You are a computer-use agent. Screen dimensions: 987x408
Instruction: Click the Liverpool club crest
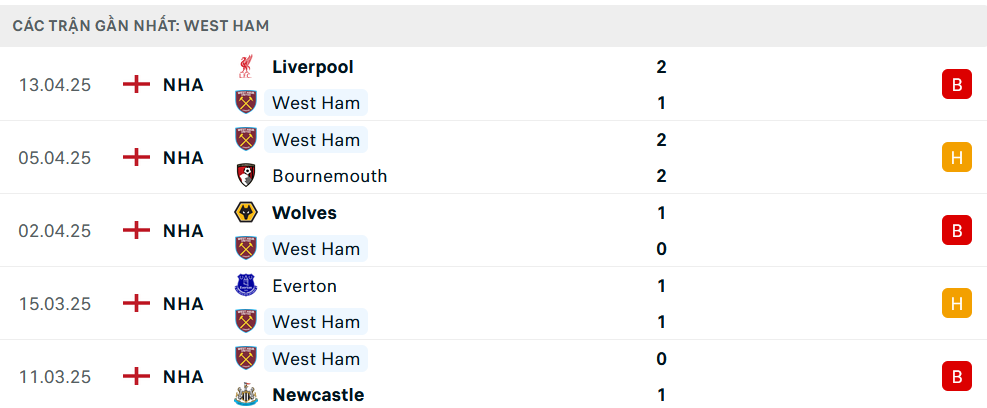click(245, 67)
